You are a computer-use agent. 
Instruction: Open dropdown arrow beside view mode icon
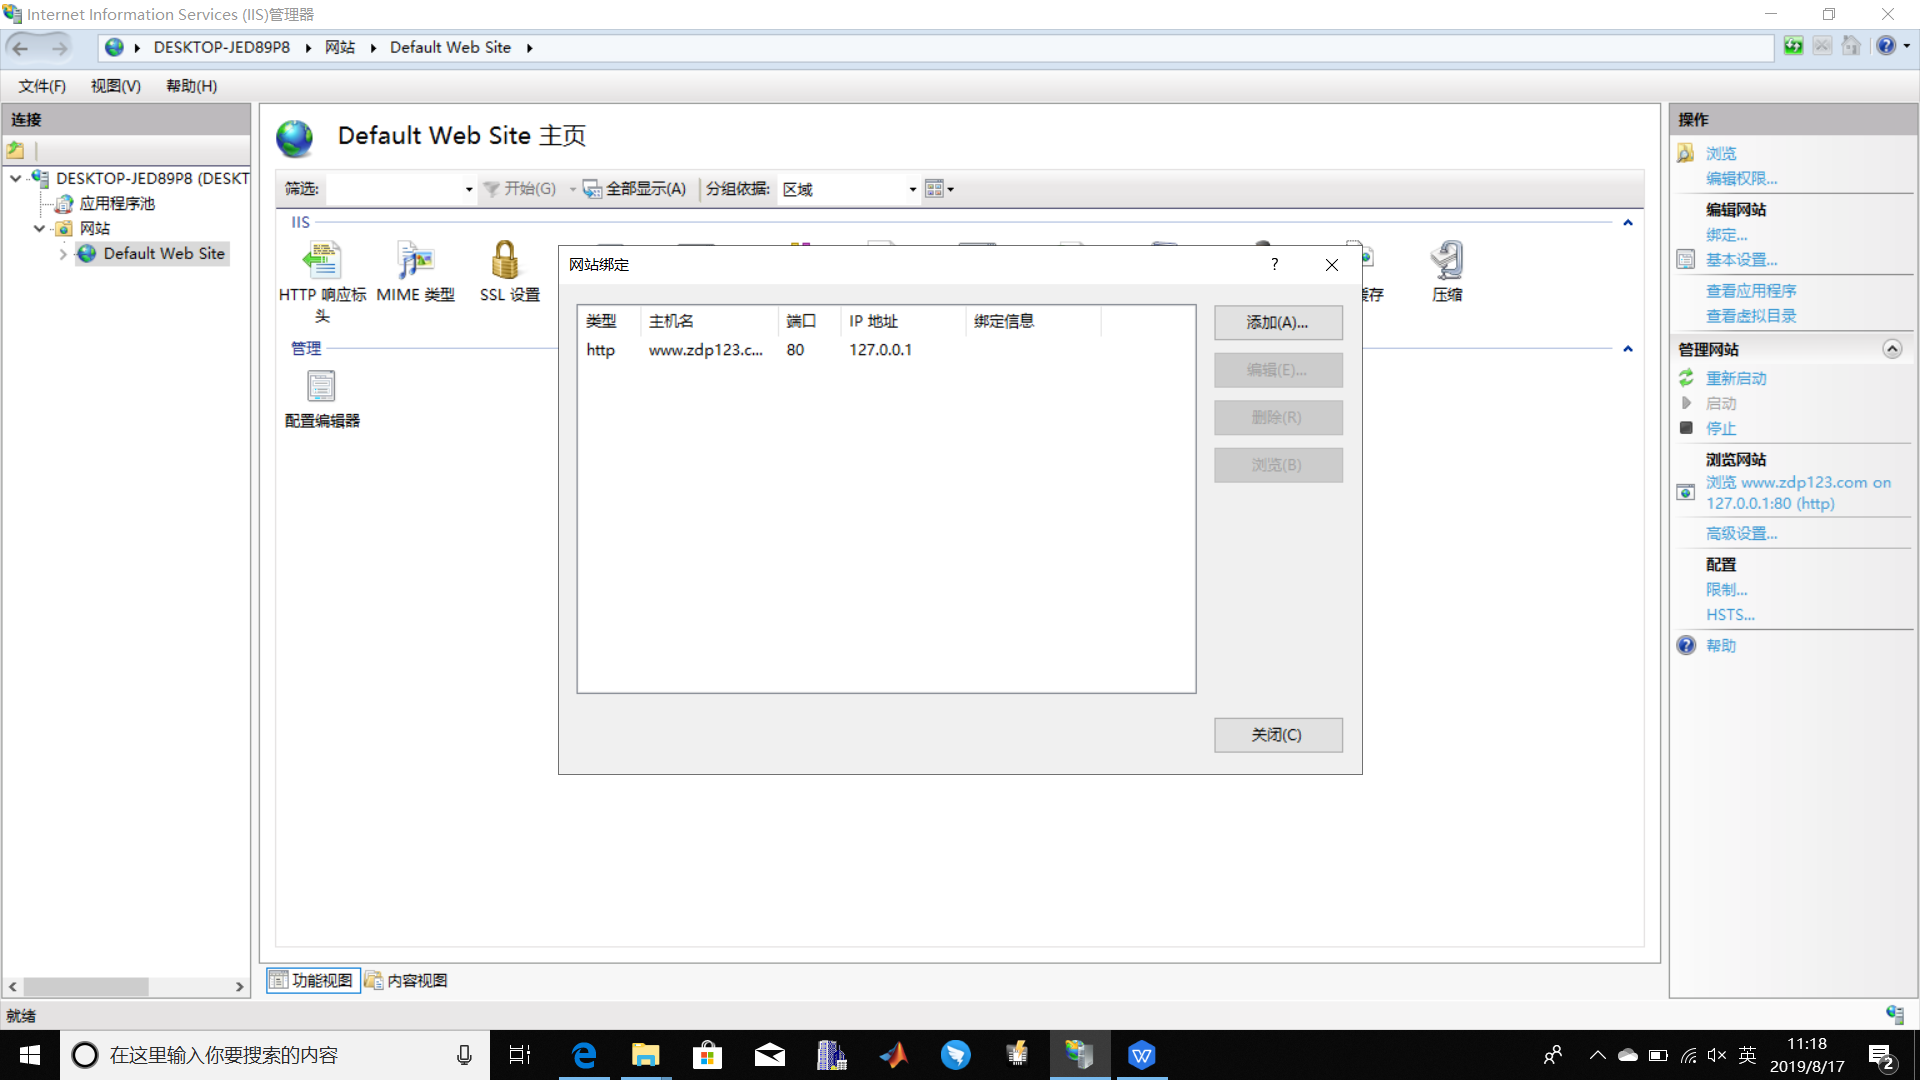[x=951, y=189]
